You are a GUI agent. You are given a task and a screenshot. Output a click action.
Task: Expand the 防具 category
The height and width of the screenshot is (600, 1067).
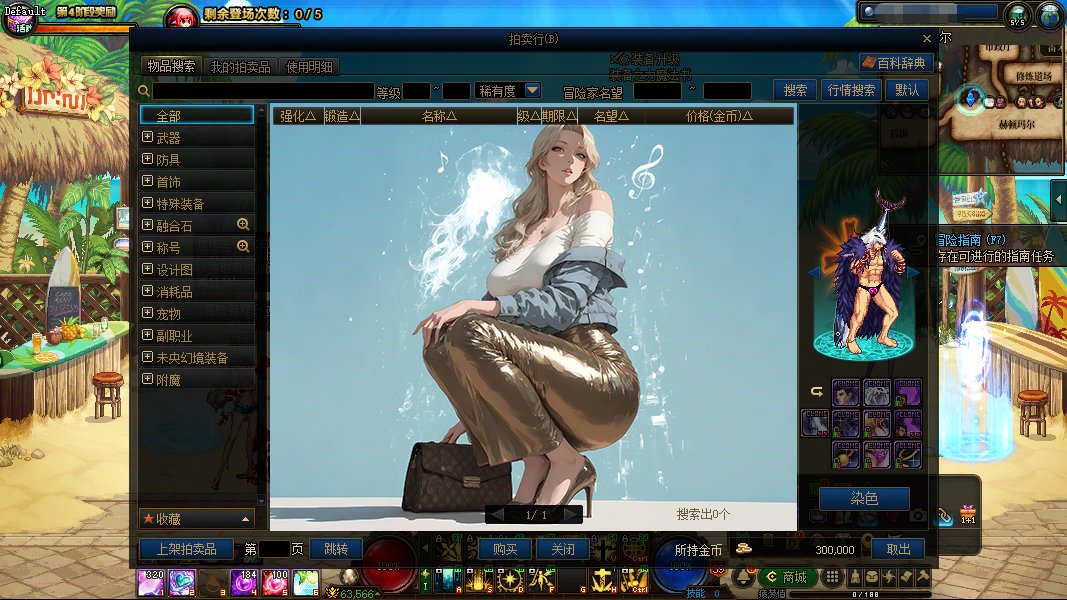[x=147, y=159]
